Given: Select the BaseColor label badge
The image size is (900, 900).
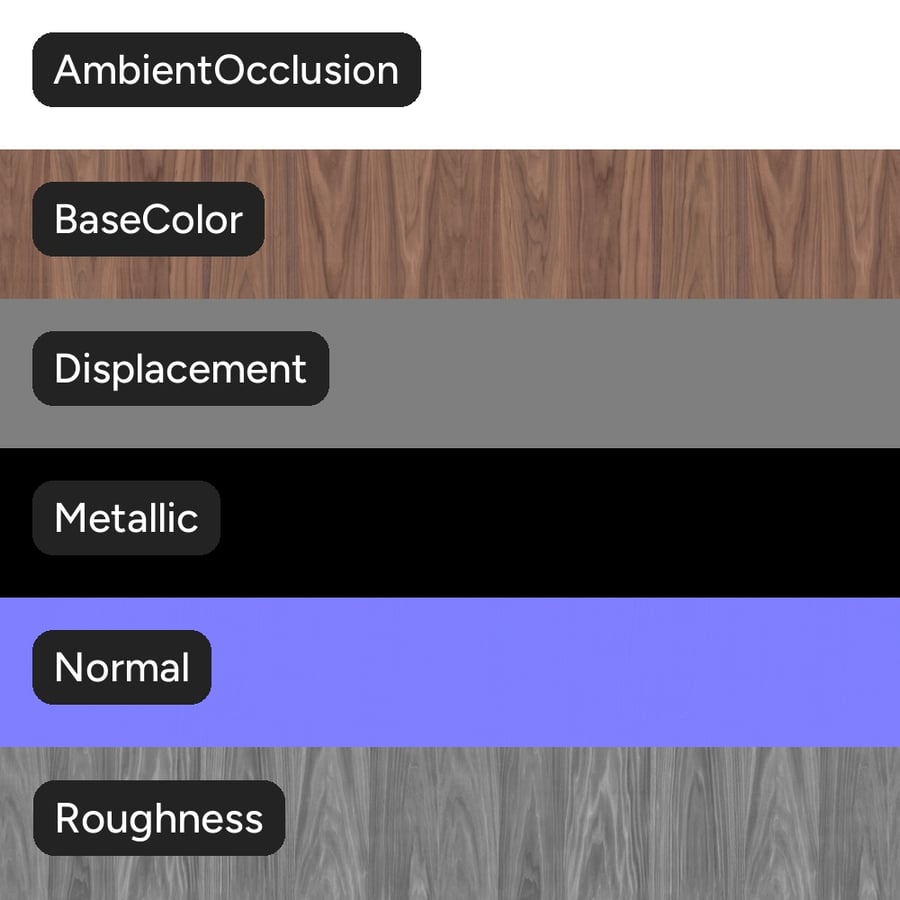Looking at the screenshot, I should coord(148,219).
